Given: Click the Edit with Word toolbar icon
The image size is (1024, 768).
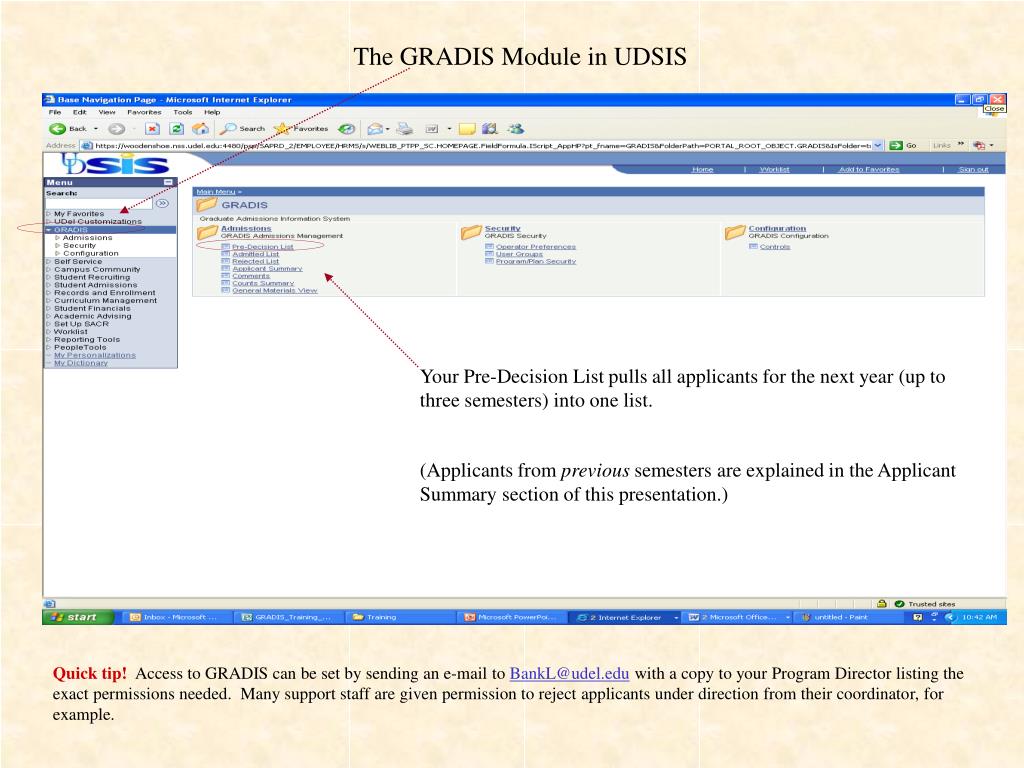Looking at the screenshot, I should (x=432, y=129).
